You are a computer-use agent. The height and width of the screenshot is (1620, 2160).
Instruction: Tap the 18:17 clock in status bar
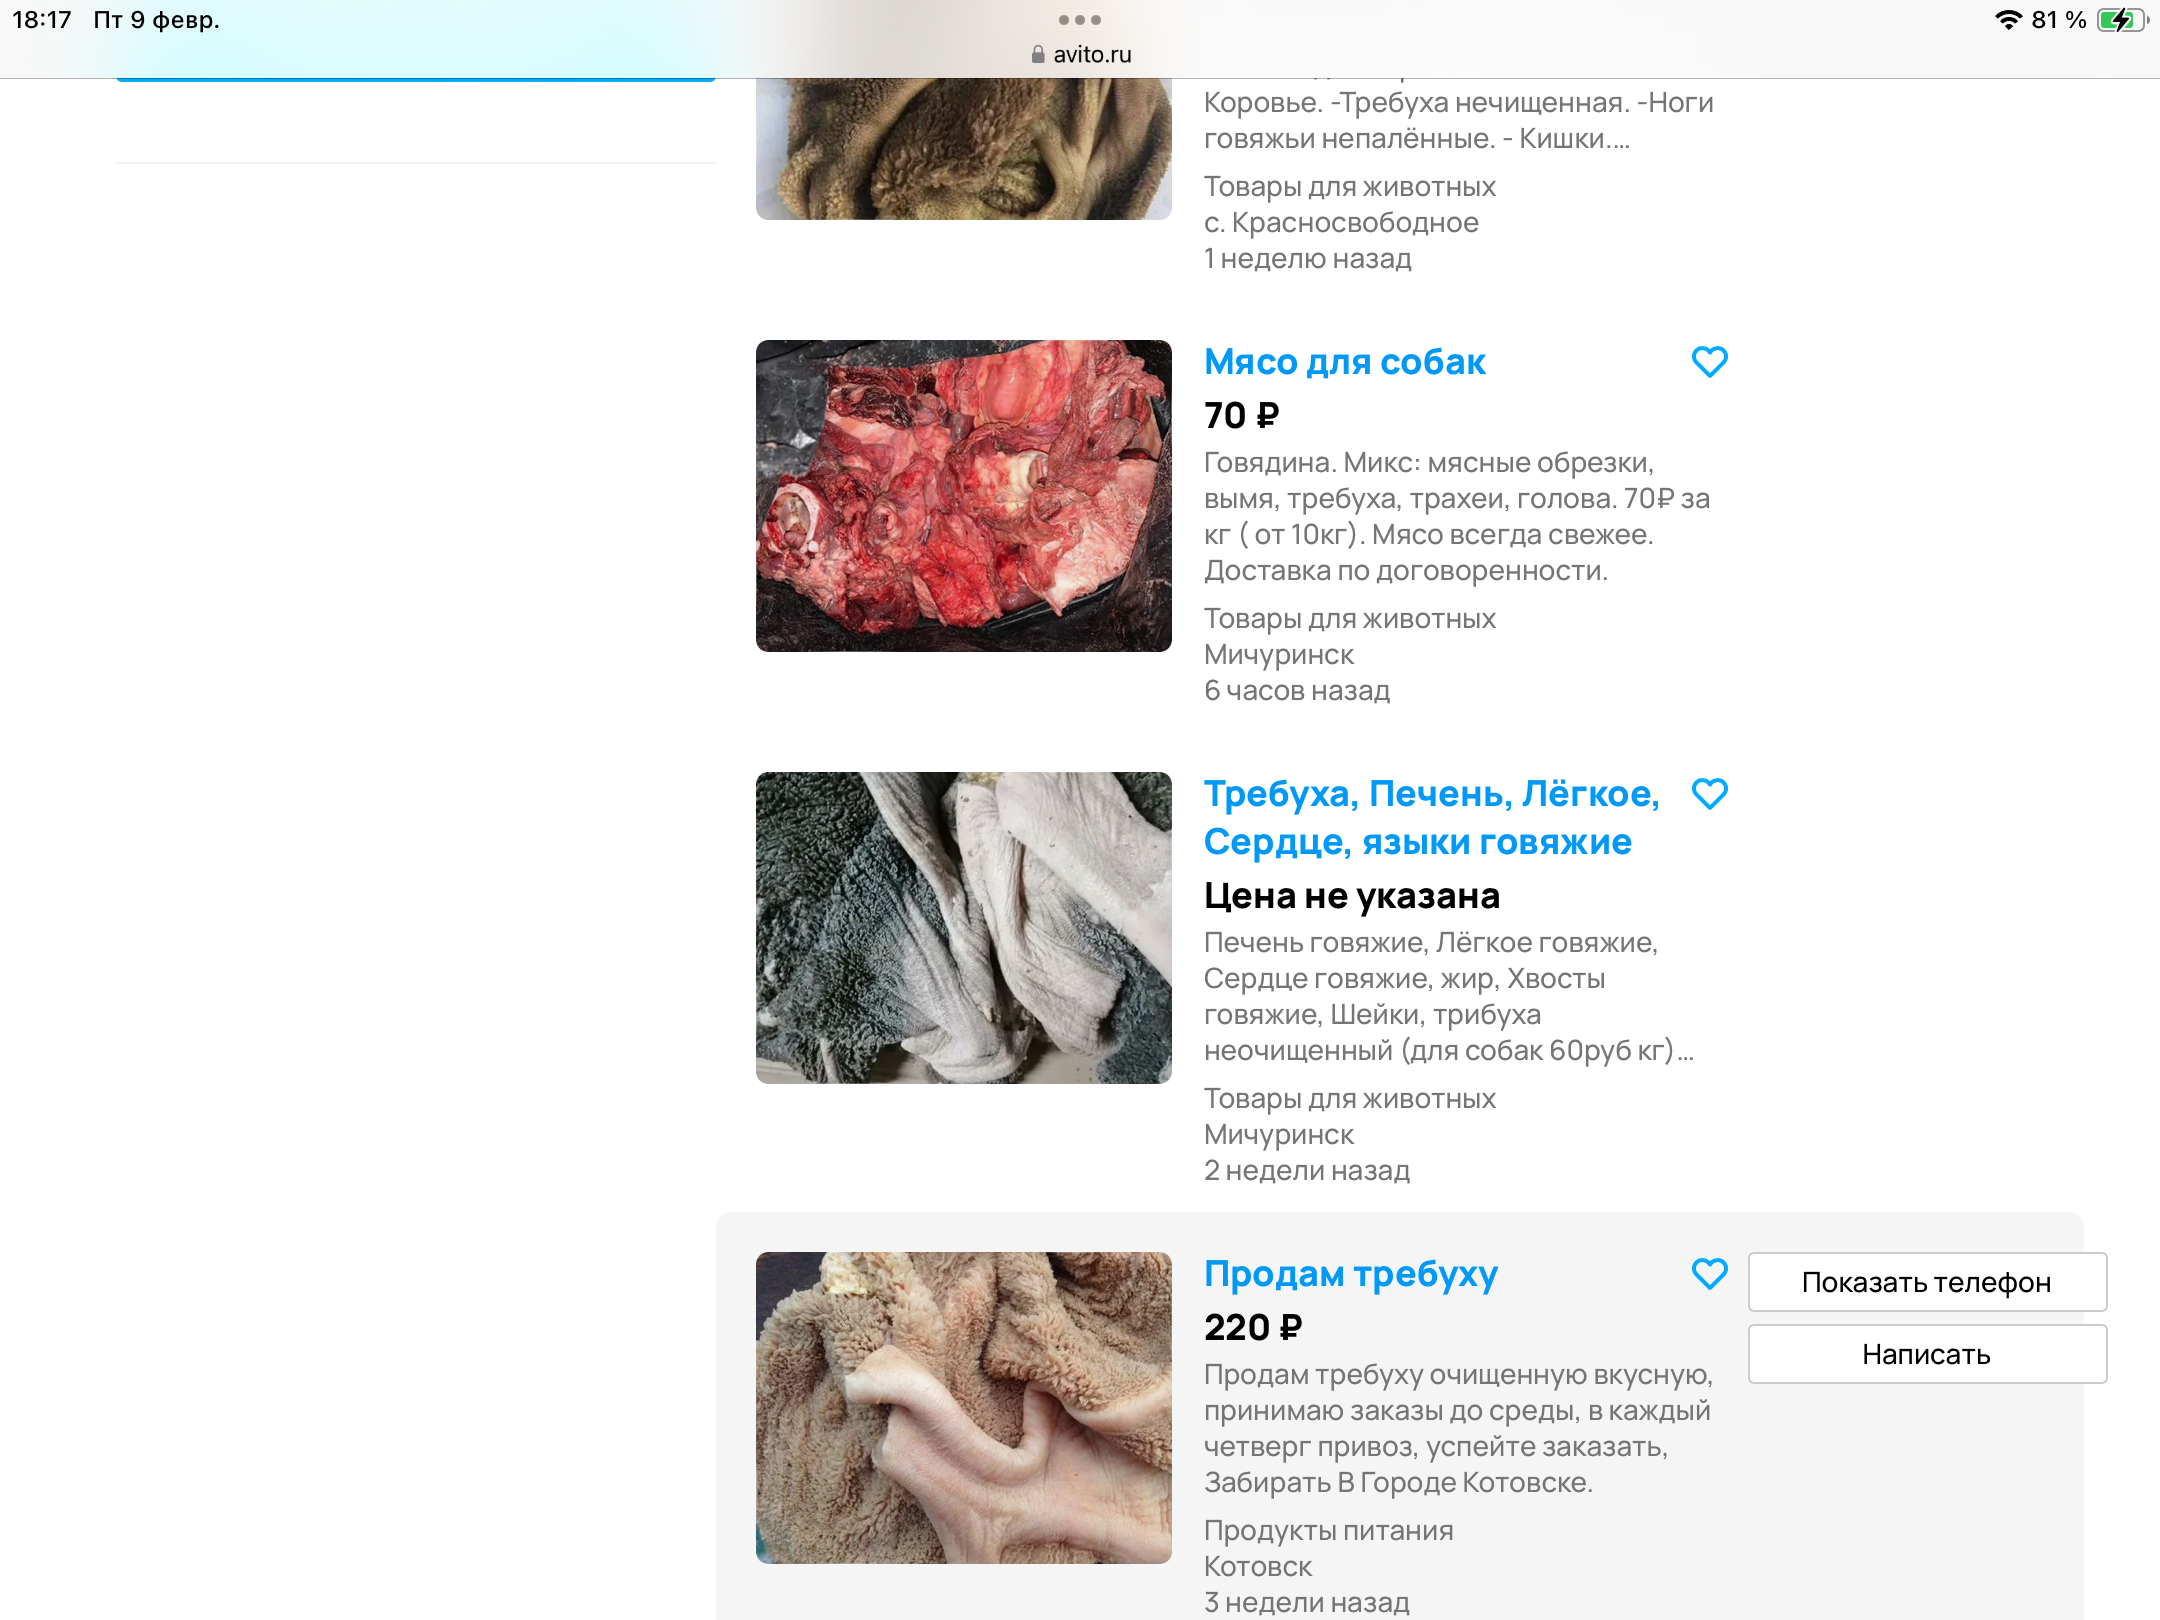click(x=42, y=20)
